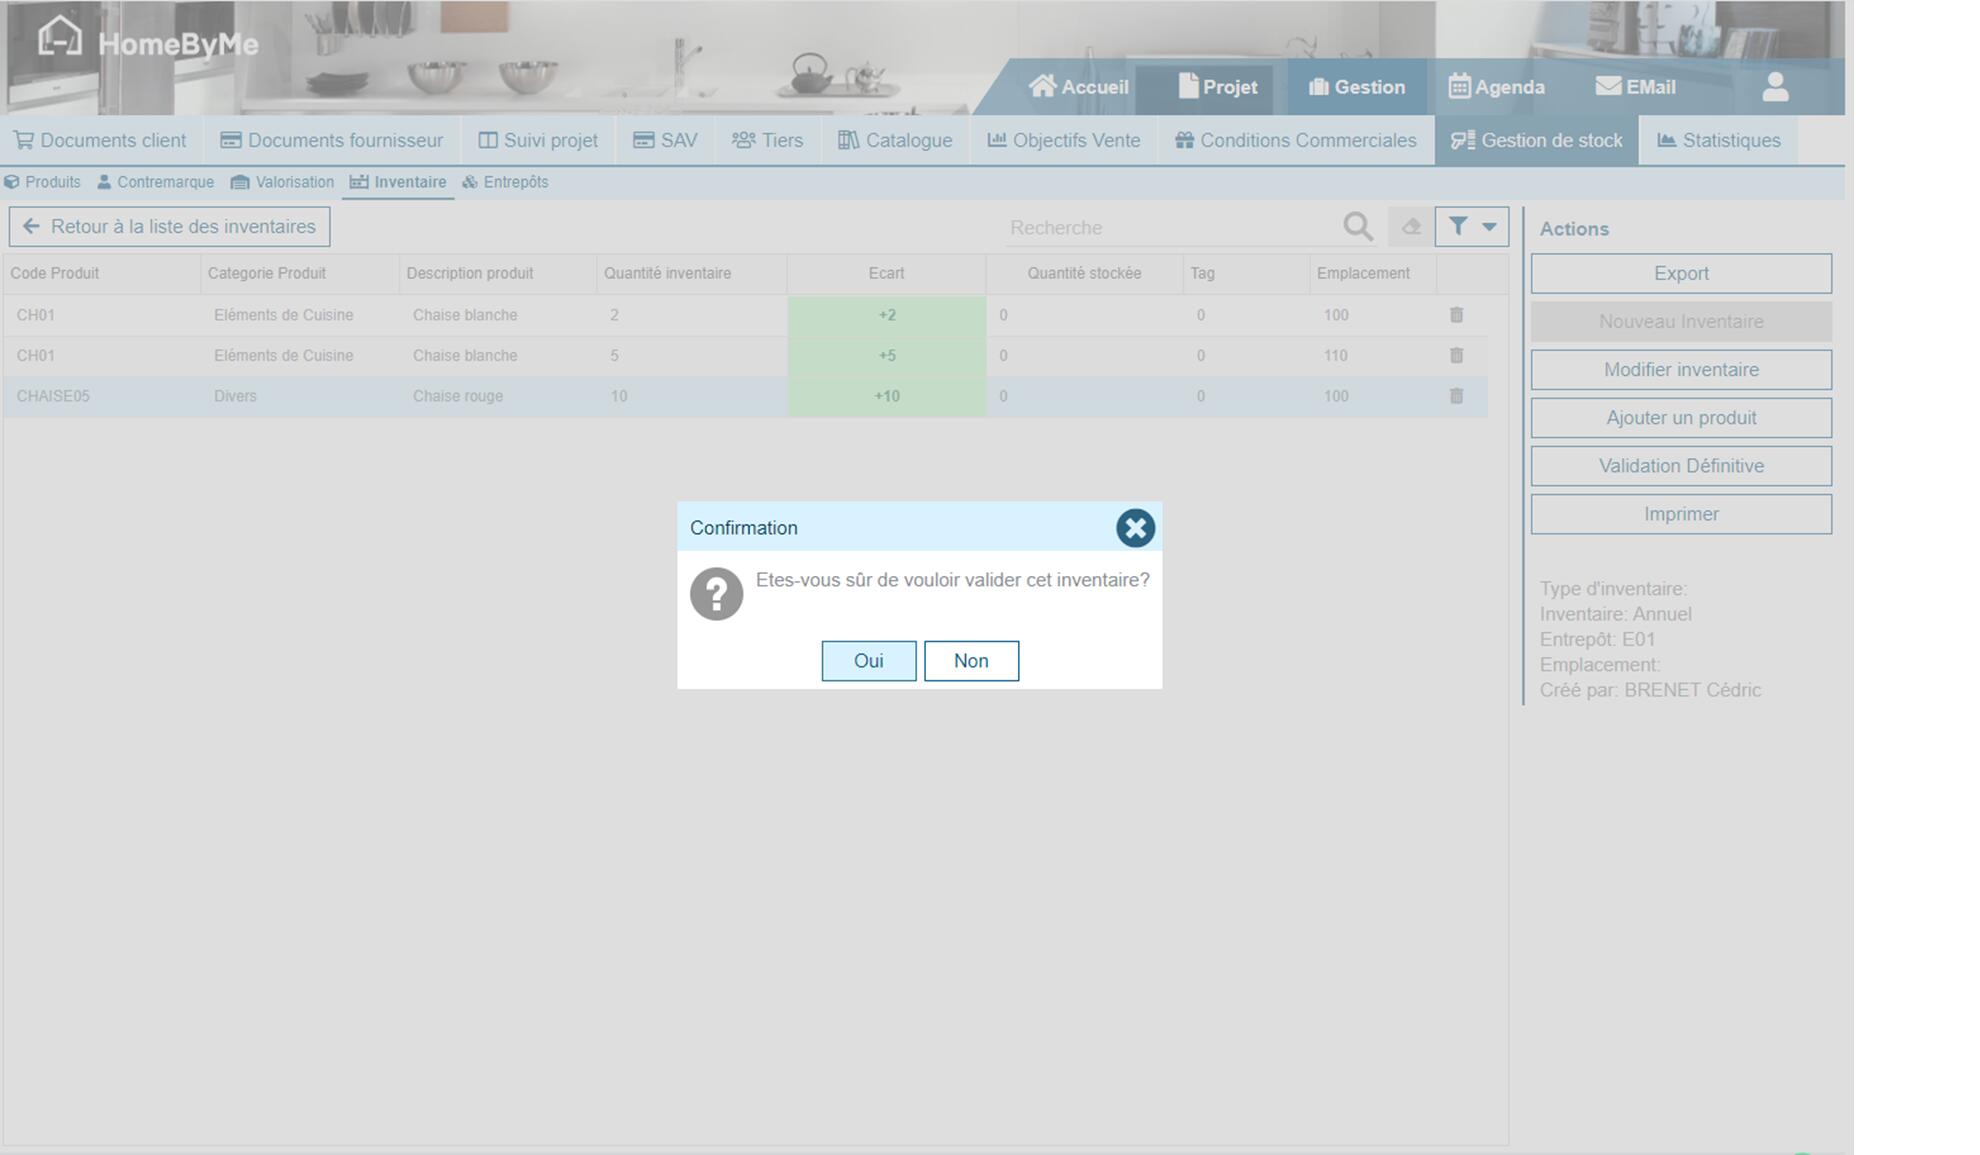Click the filter funnel button

tap(1458, 227)
